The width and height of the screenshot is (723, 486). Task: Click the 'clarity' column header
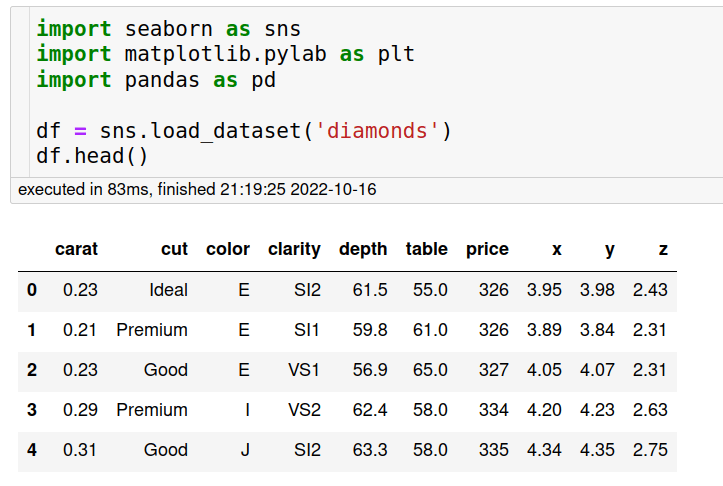[294, 249]
